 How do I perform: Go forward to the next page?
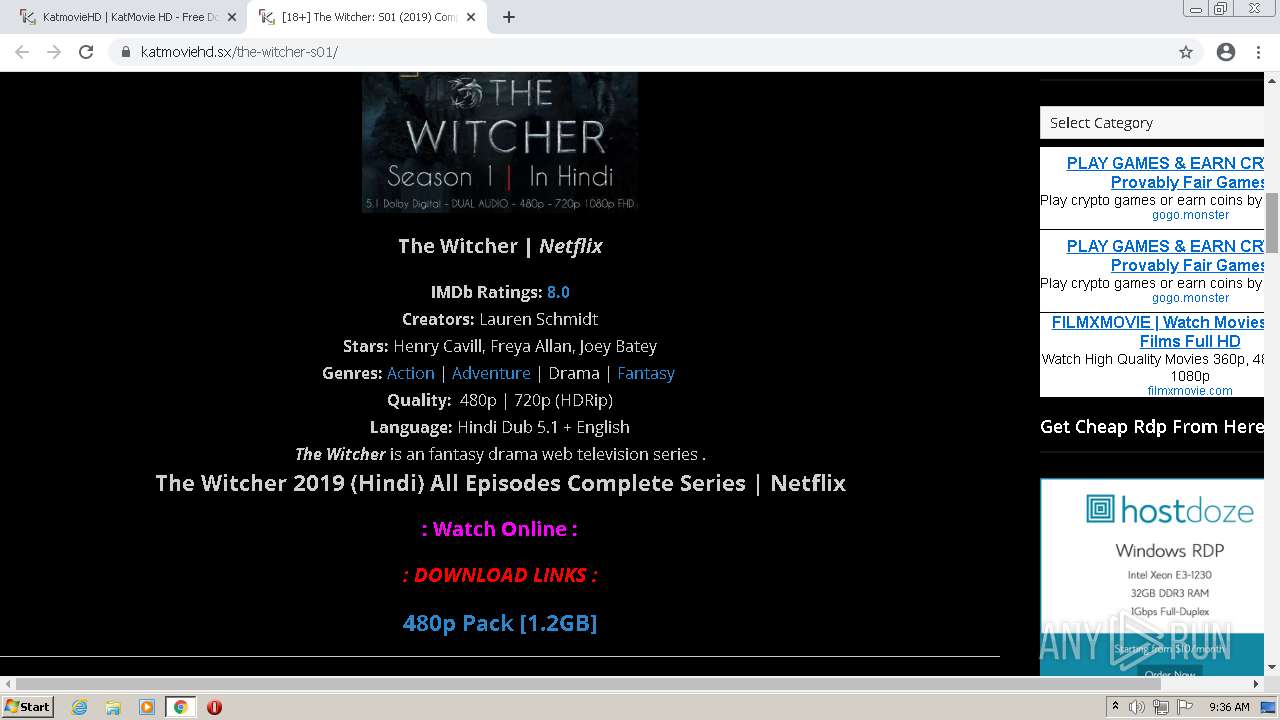[54, 52]
